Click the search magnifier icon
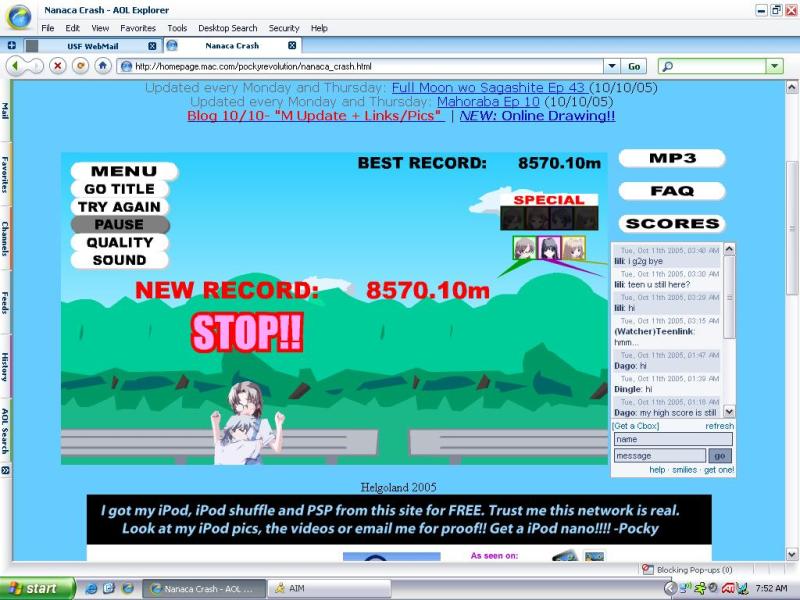 point(667,66)
